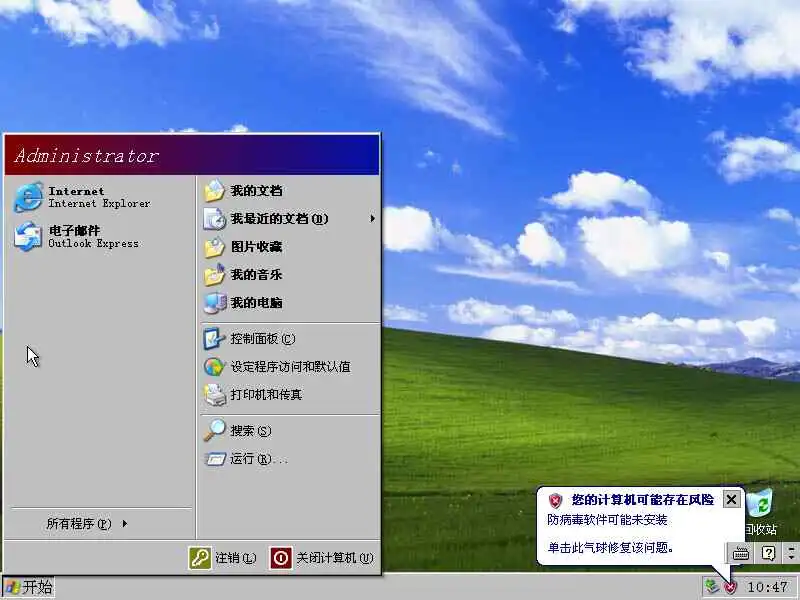The image size is (800, 600).
Task: Select 运行(R)... menu entry
Action: click(291, 459)
